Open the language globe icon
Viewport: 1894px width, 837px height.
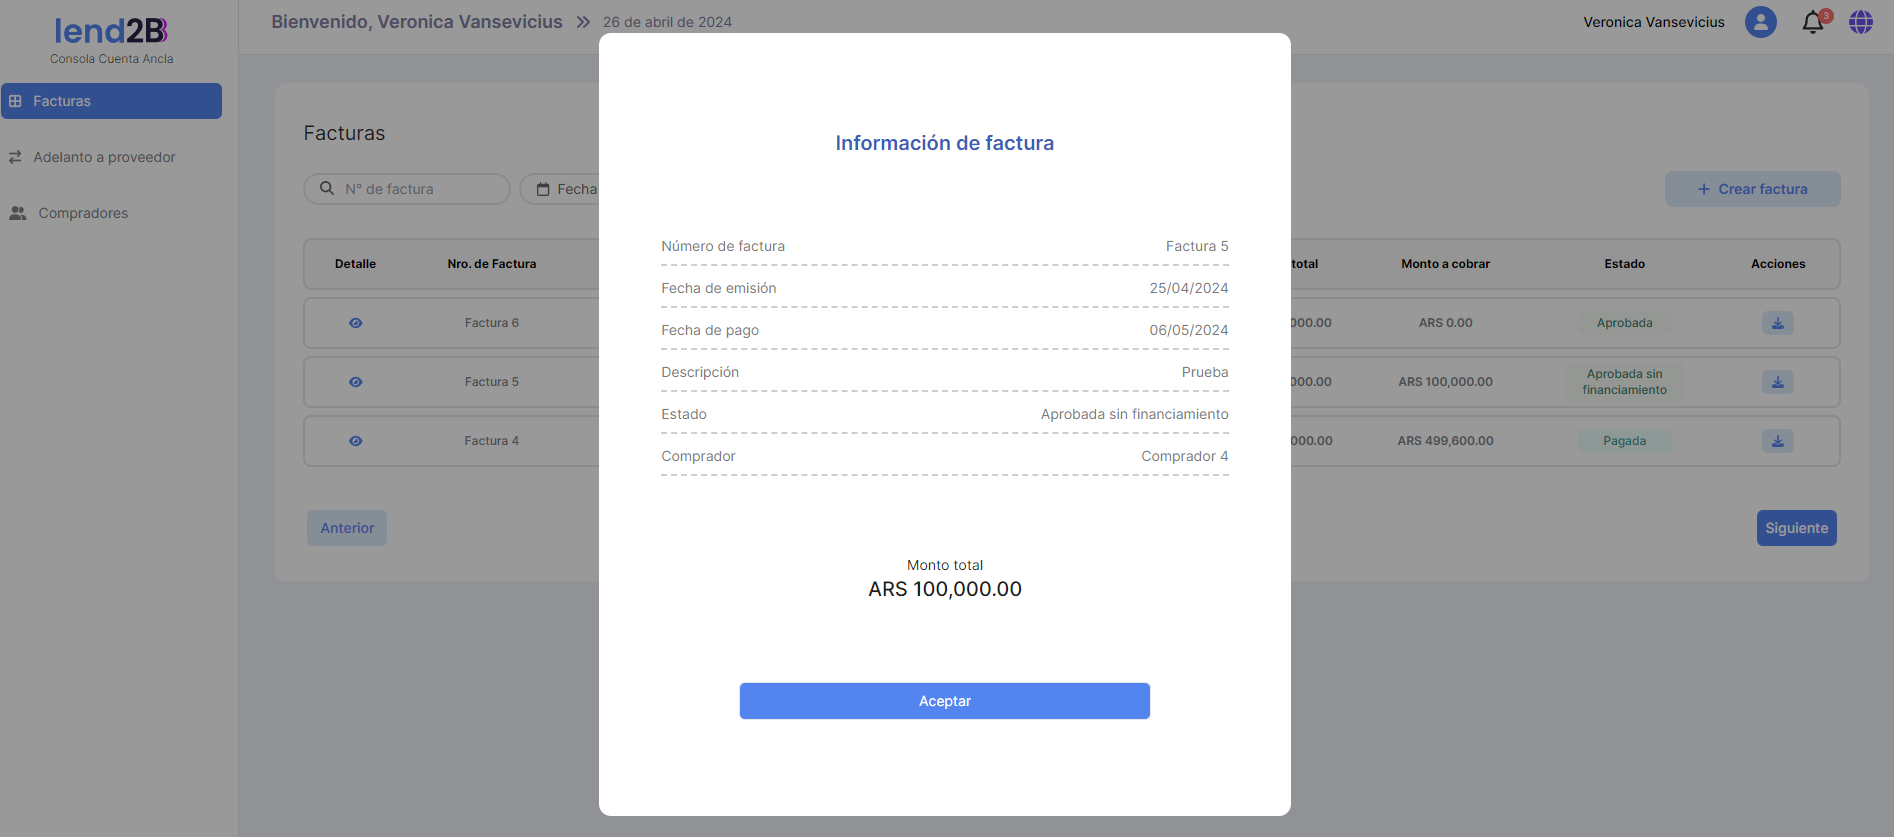click(1860, 22)
